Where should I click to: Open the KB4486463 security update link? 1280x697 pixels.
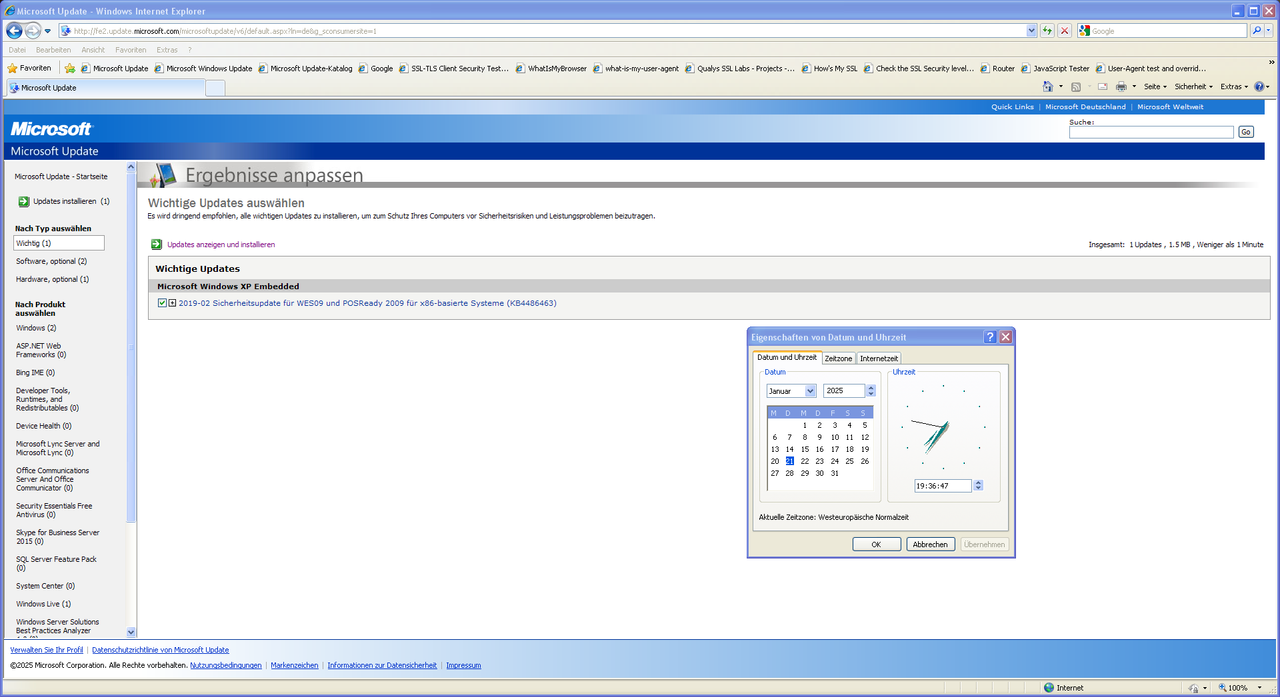(x=368, y=303)
